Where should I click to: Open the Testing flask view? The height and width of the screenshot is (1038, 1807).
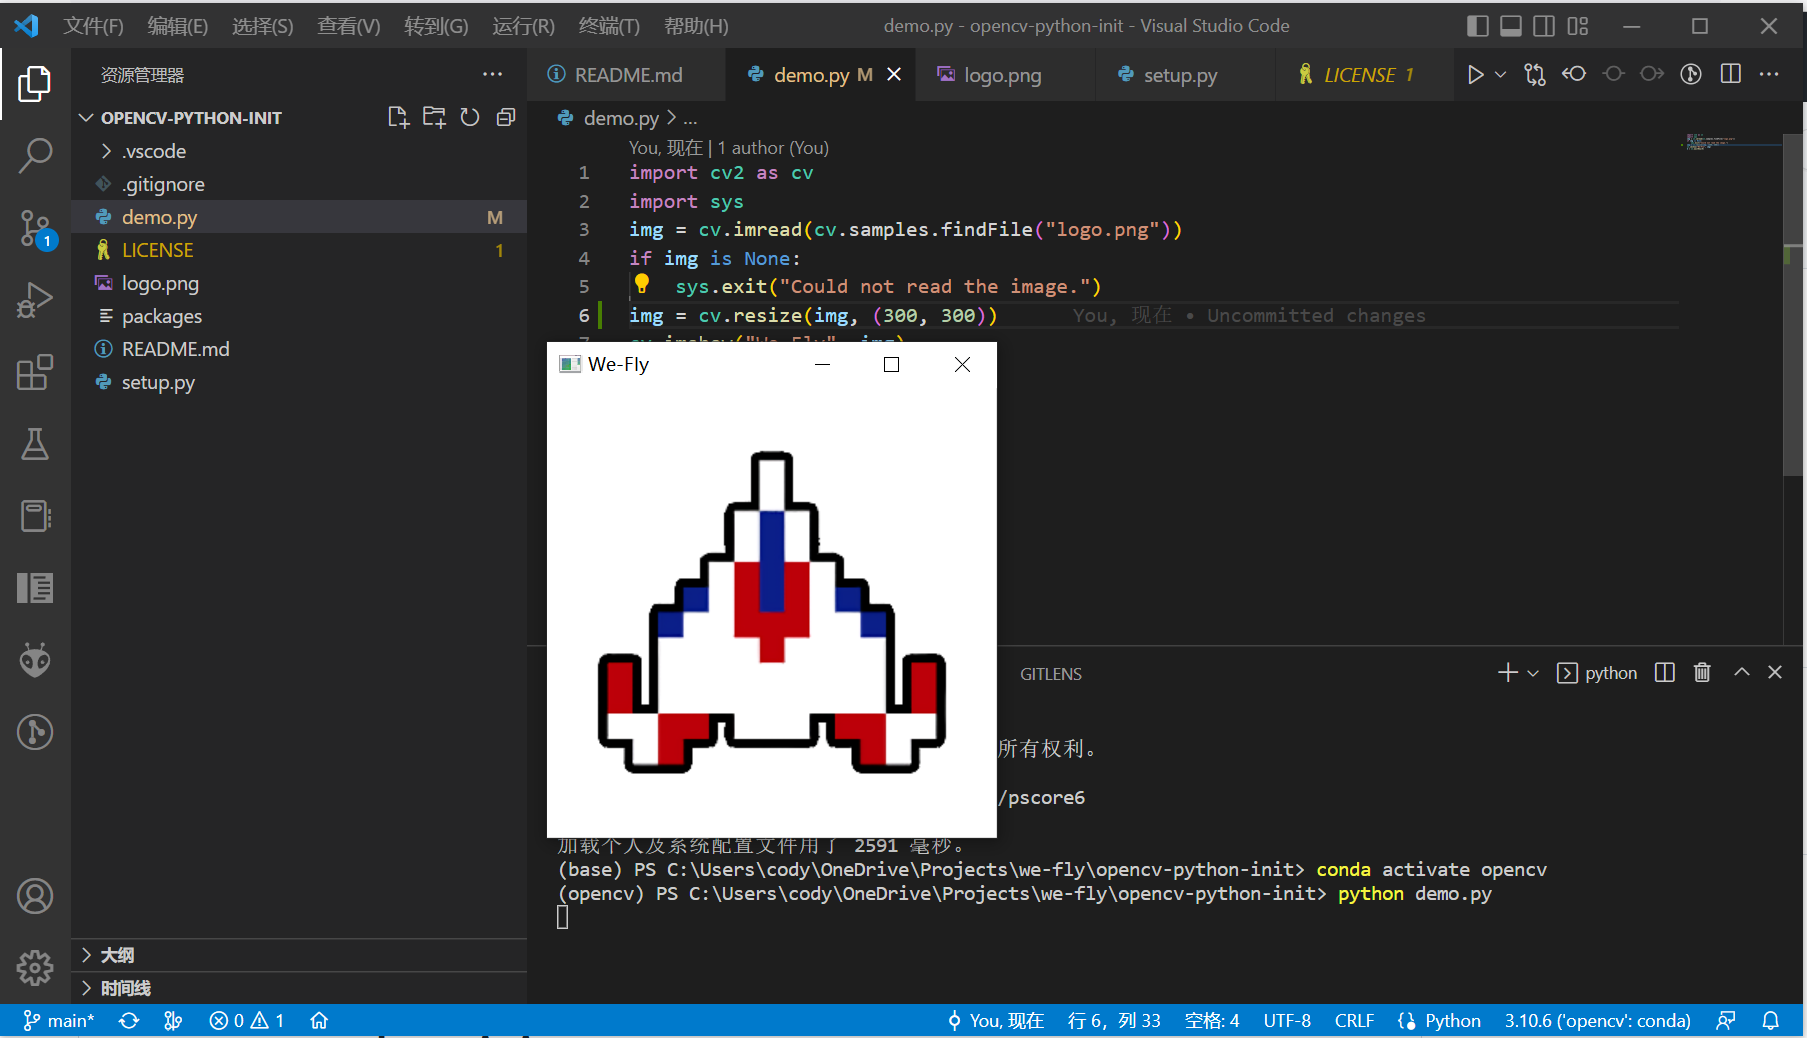(35, 444)
